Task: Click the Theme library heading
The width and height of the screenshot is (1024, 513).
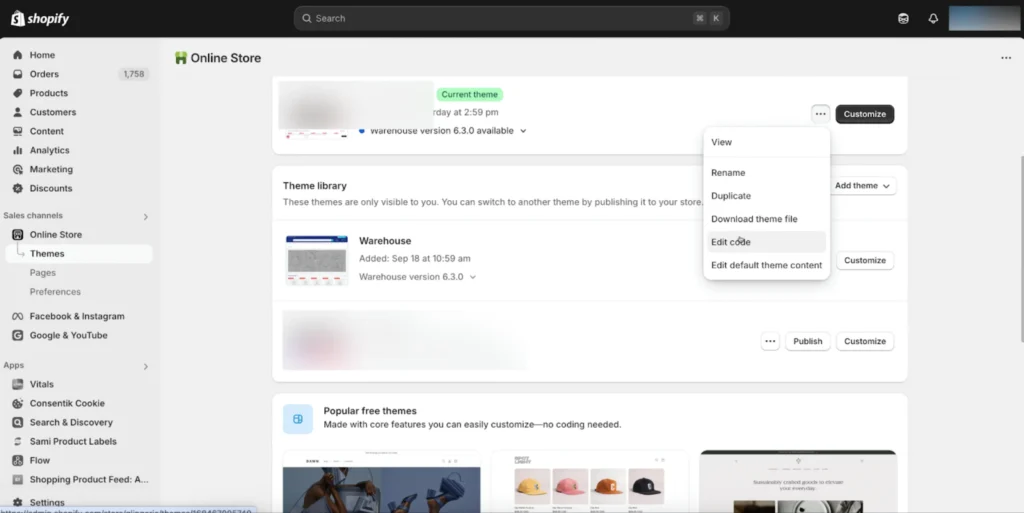Action: 315,185
